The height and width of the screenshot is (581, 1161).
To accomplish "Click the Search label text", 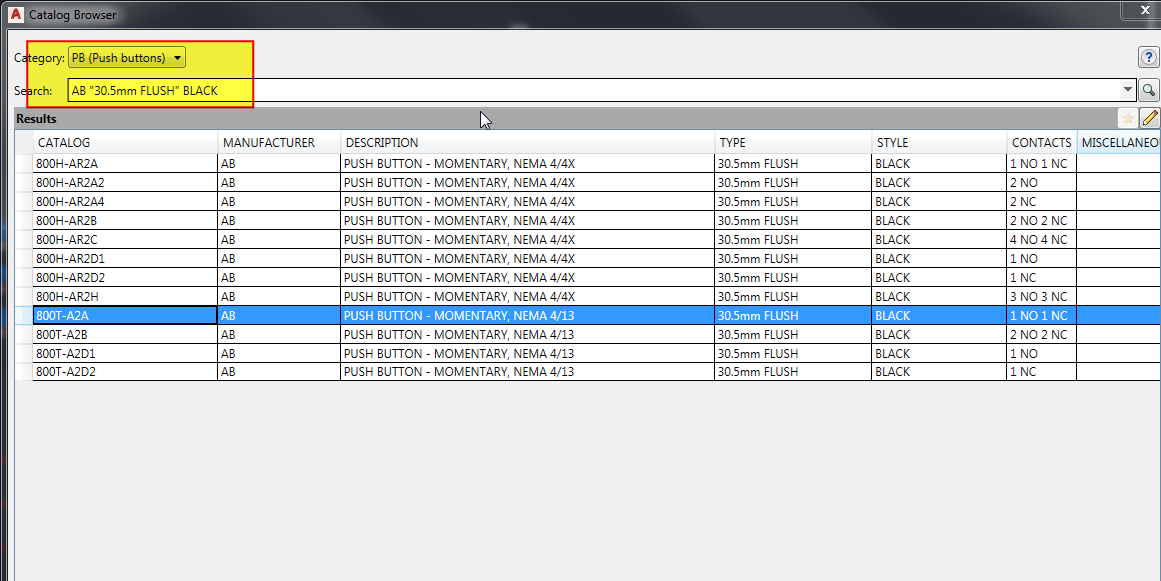I will tap(33, 90).
